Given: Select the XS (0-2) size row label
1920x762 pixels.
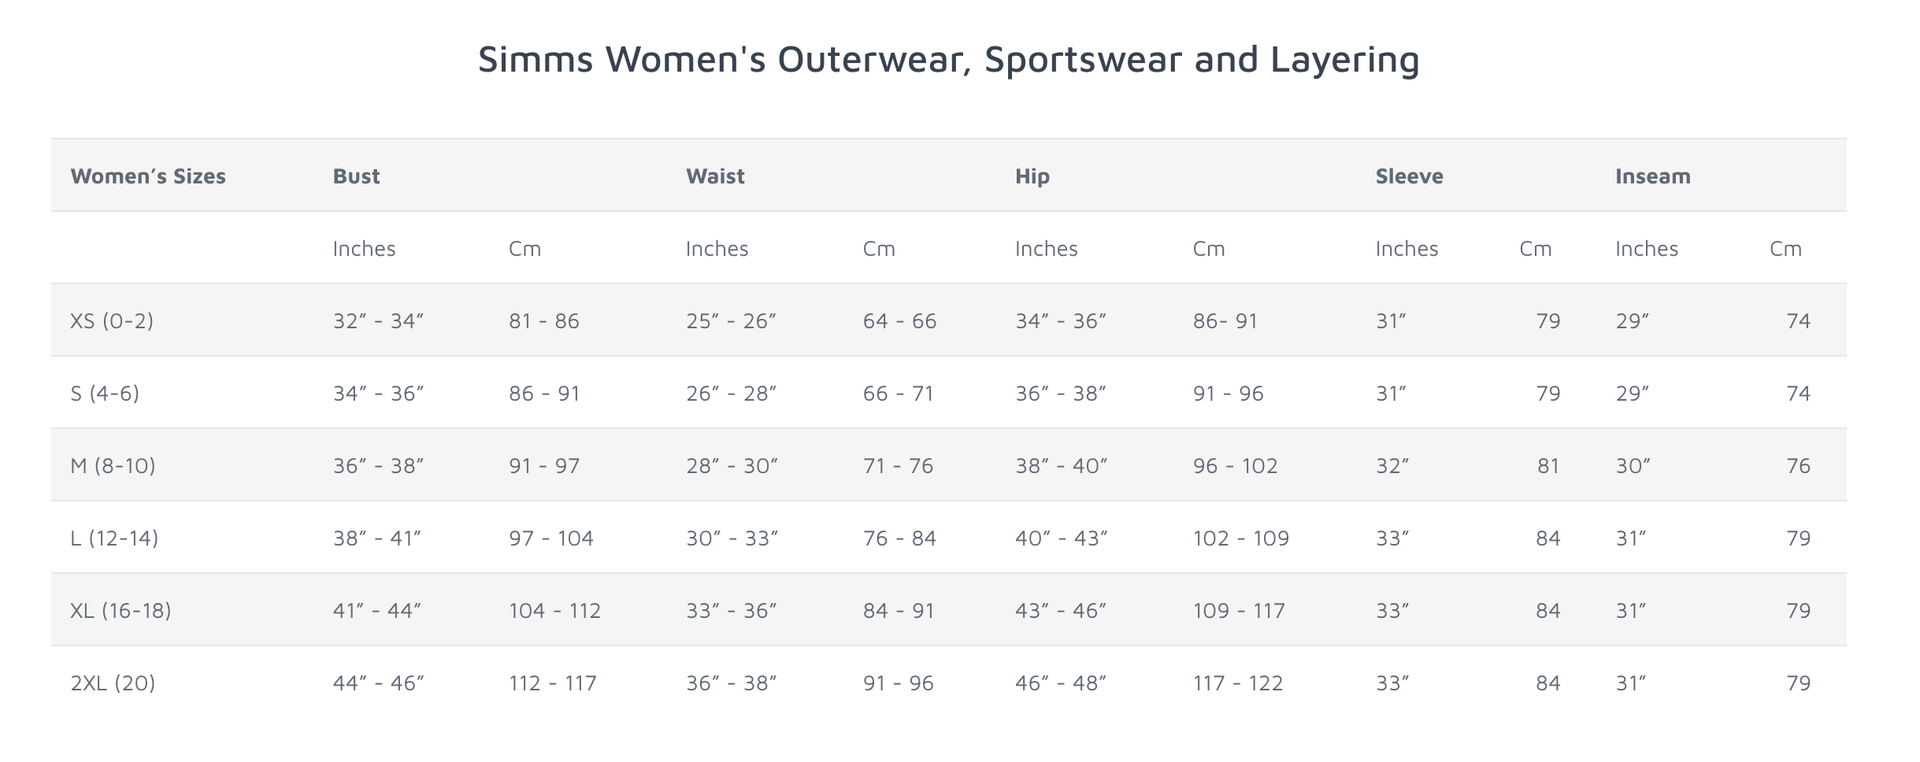Looking at the screenshot, I should click(x=112, y=321).
